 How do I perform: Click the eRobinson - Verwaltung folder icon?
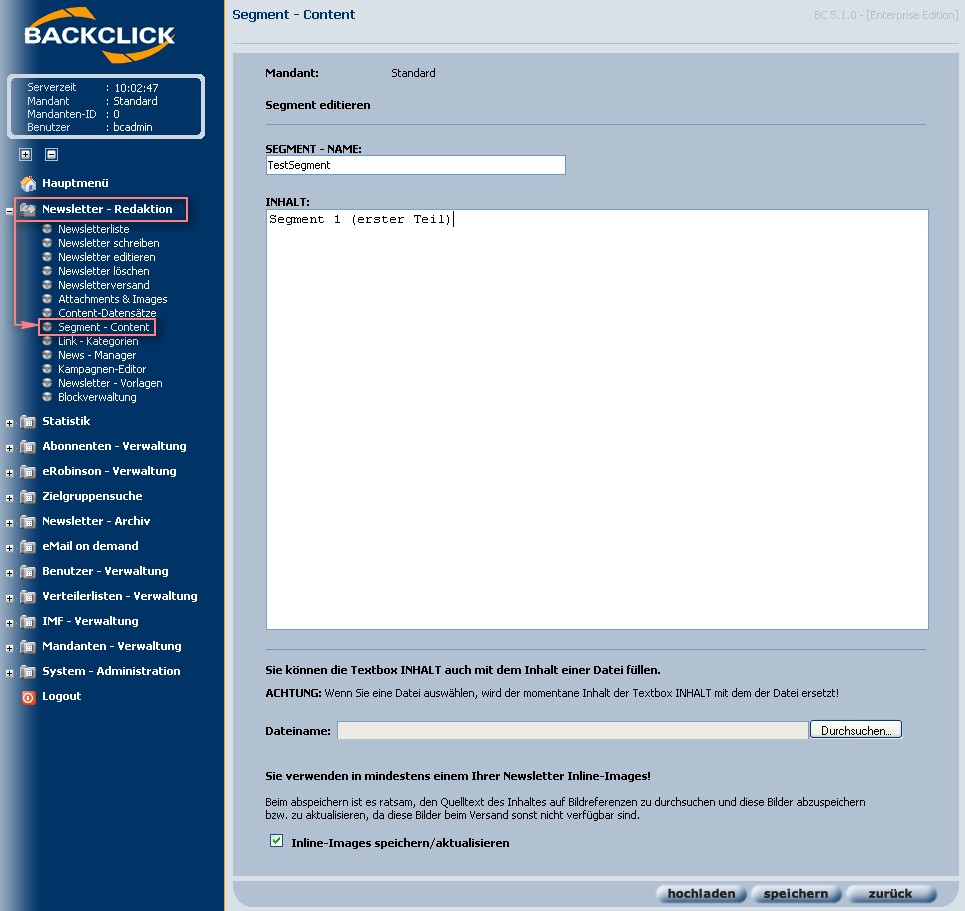point(28,472)
